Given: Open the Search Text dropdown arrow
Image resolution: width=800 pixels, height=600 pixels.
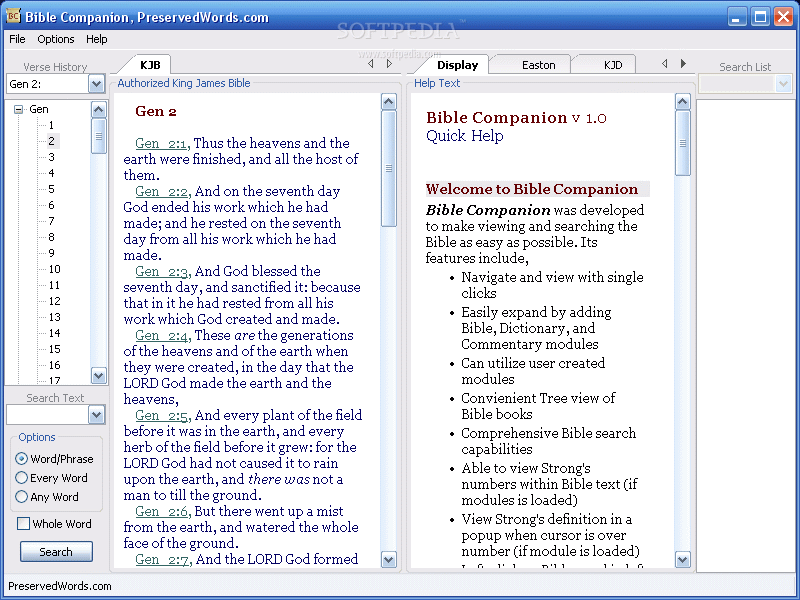Looking at the screenshot, I should [x=96, y=415].
